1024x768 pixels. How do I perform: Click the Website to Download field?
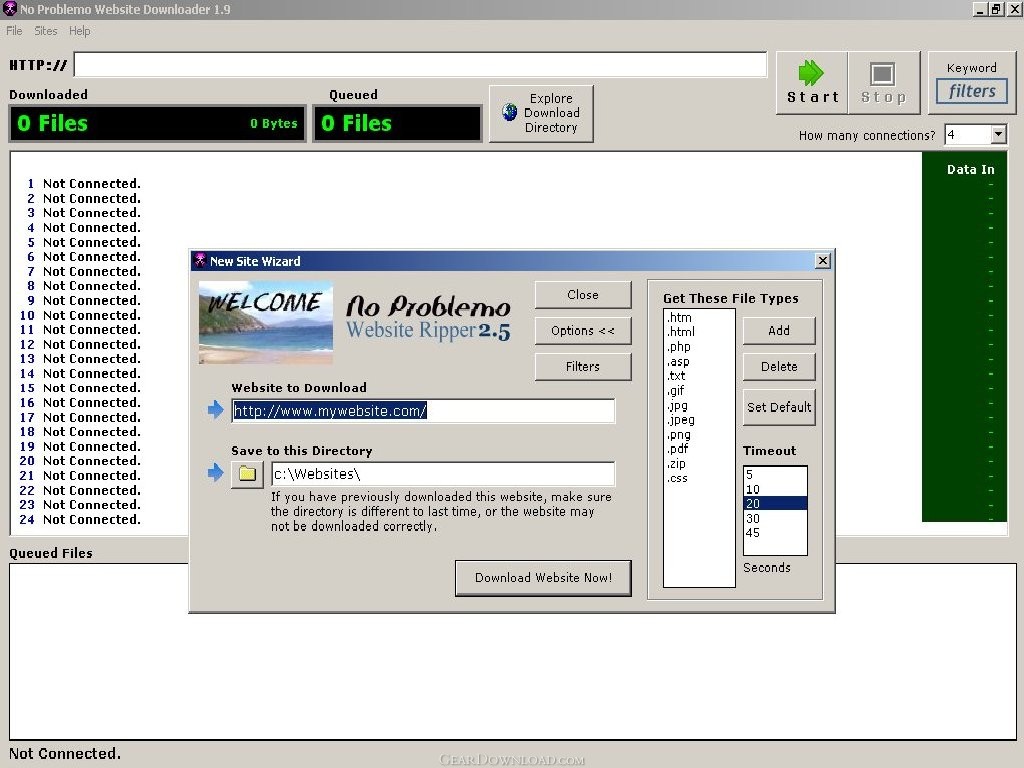(423, 411)
